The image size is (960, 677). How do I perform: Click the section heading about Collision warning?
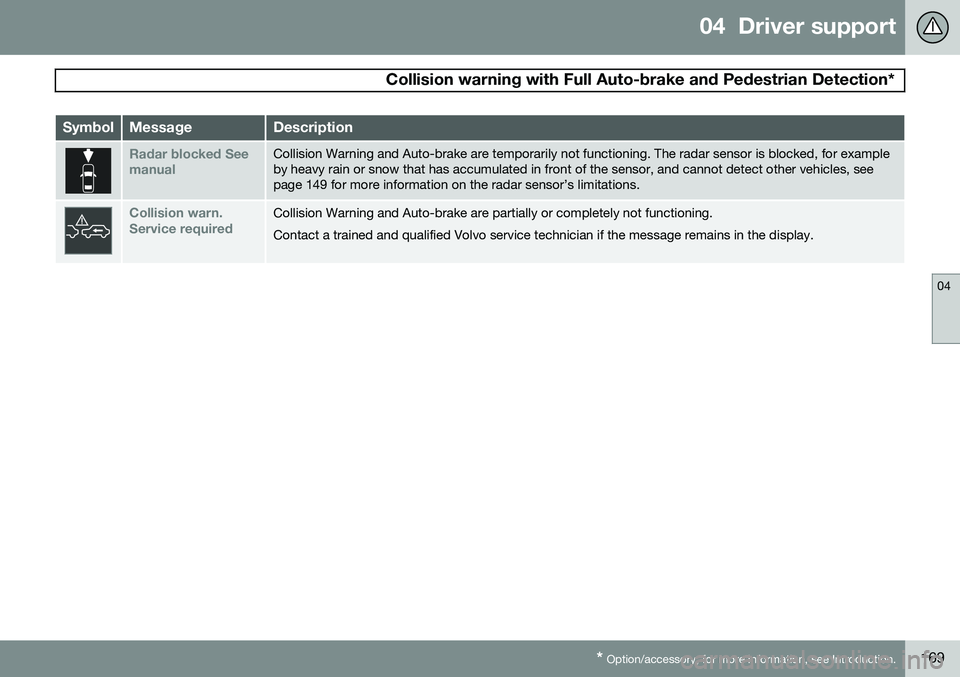point(640,80)
